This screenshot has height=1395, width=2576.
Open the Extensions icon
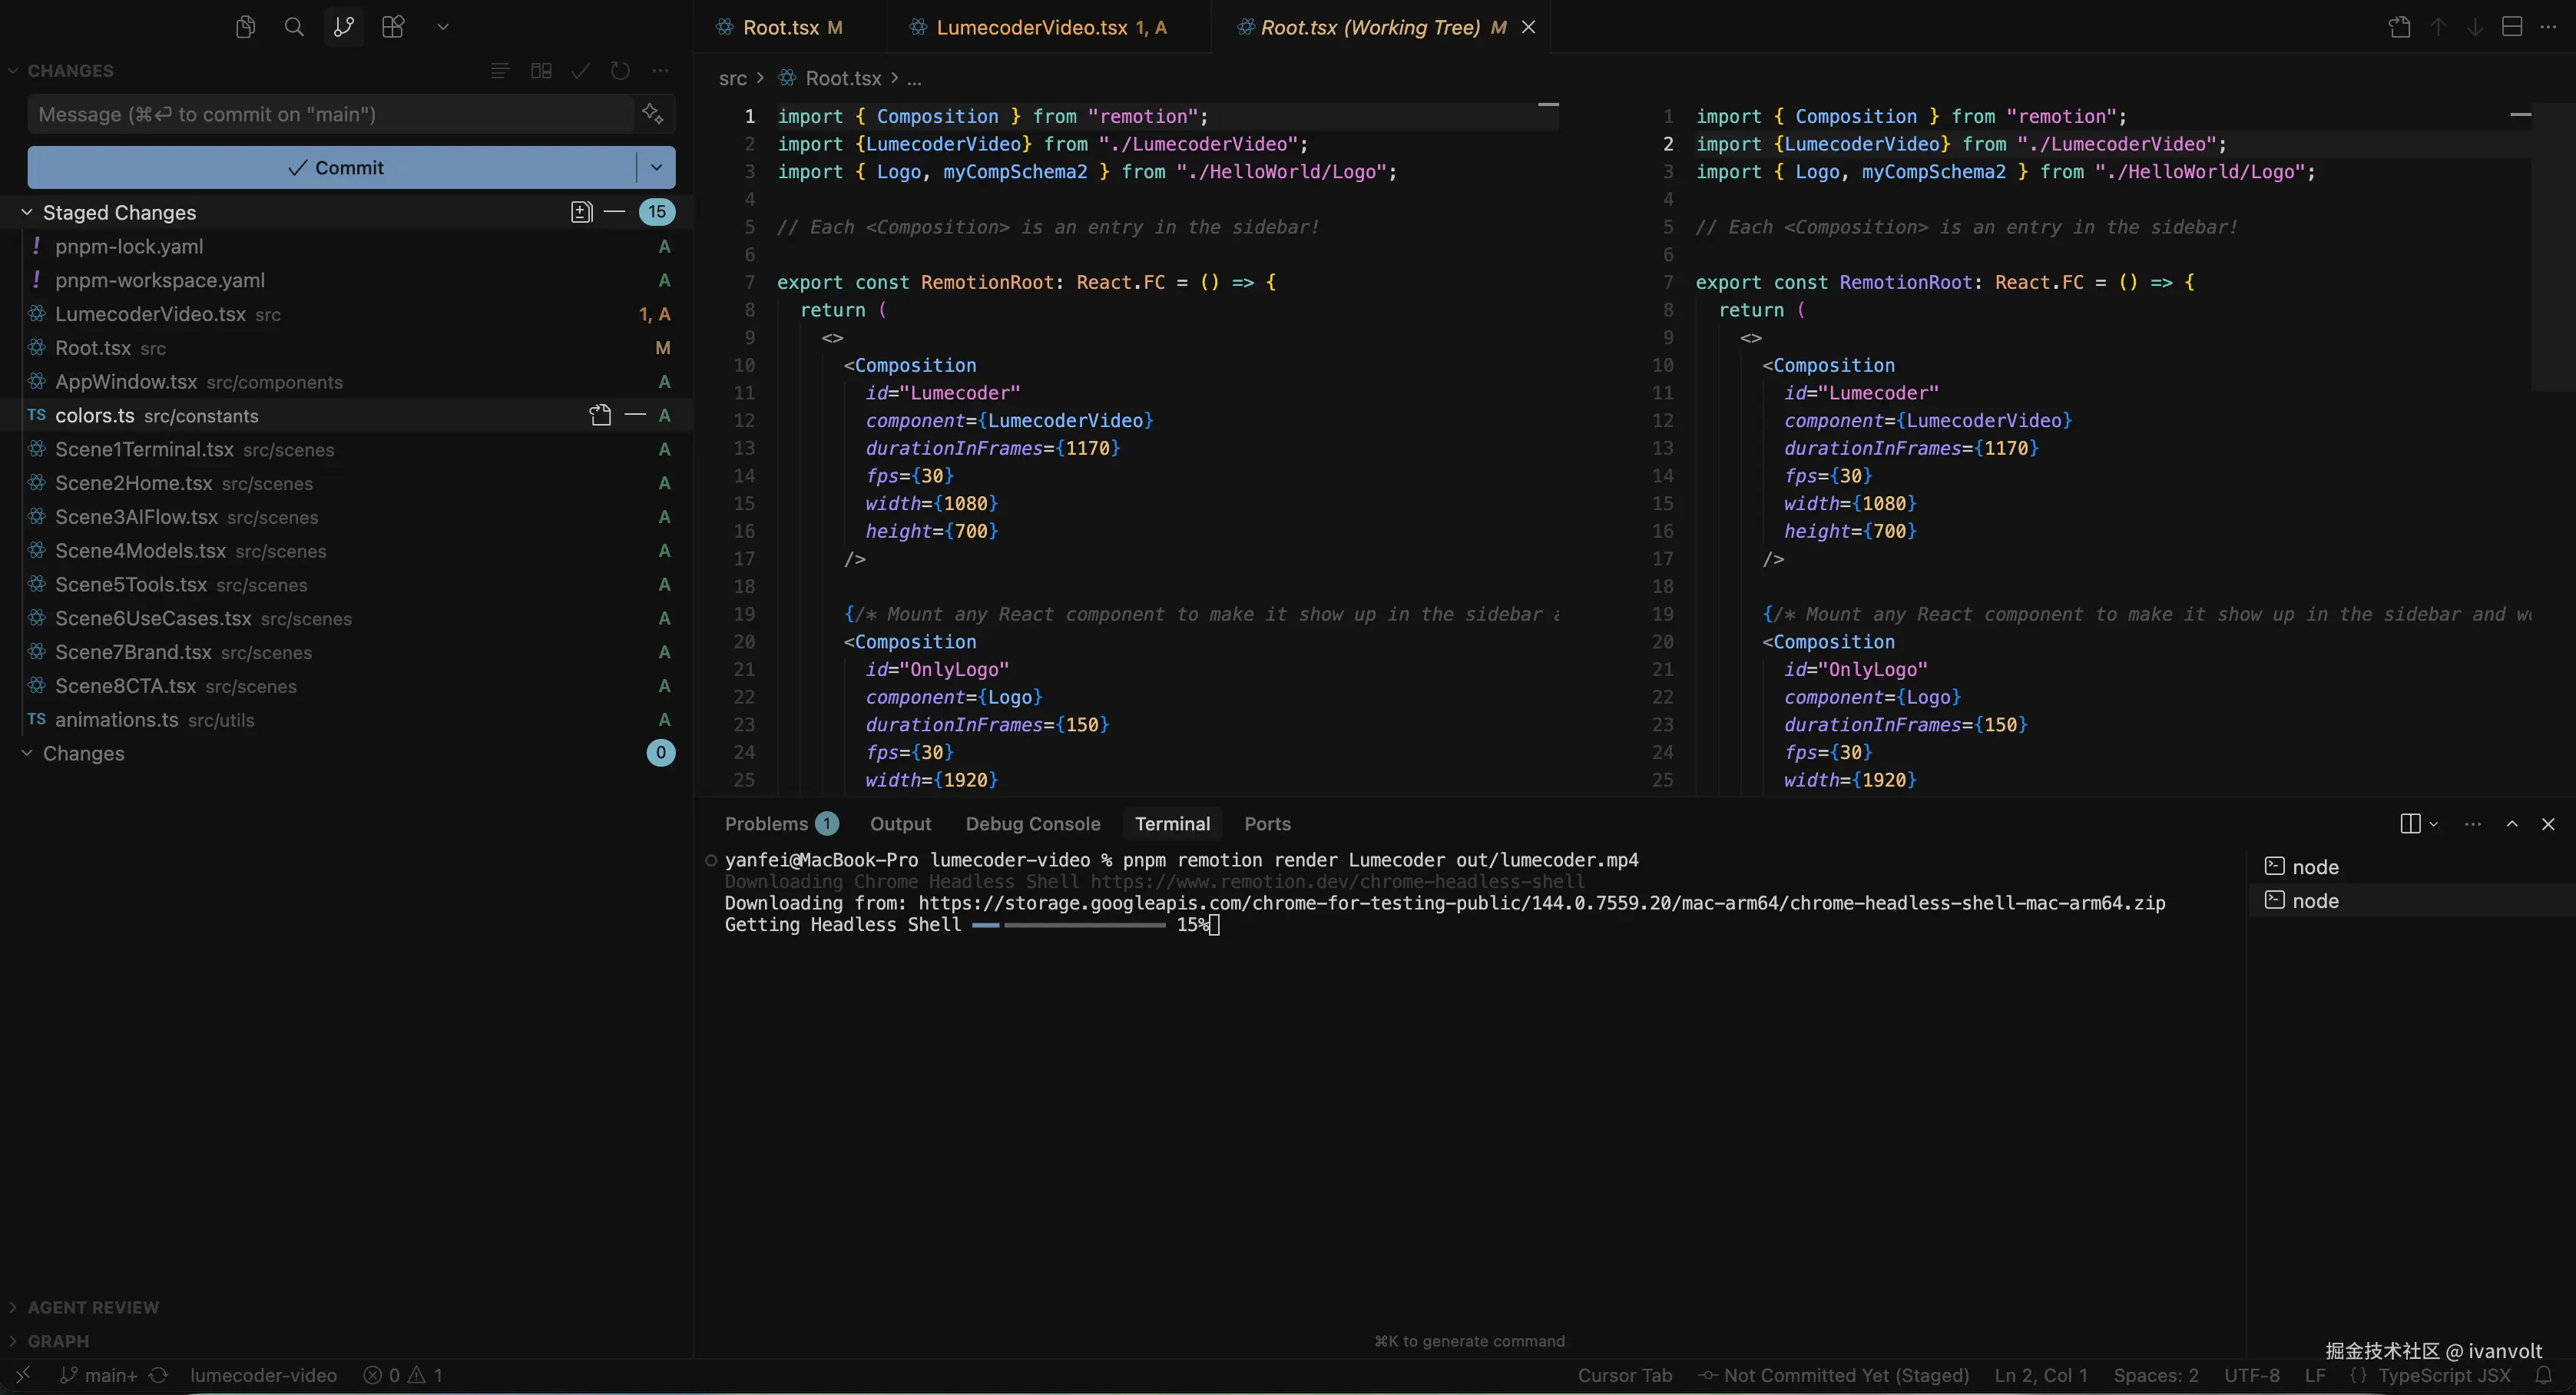point(393,27)
